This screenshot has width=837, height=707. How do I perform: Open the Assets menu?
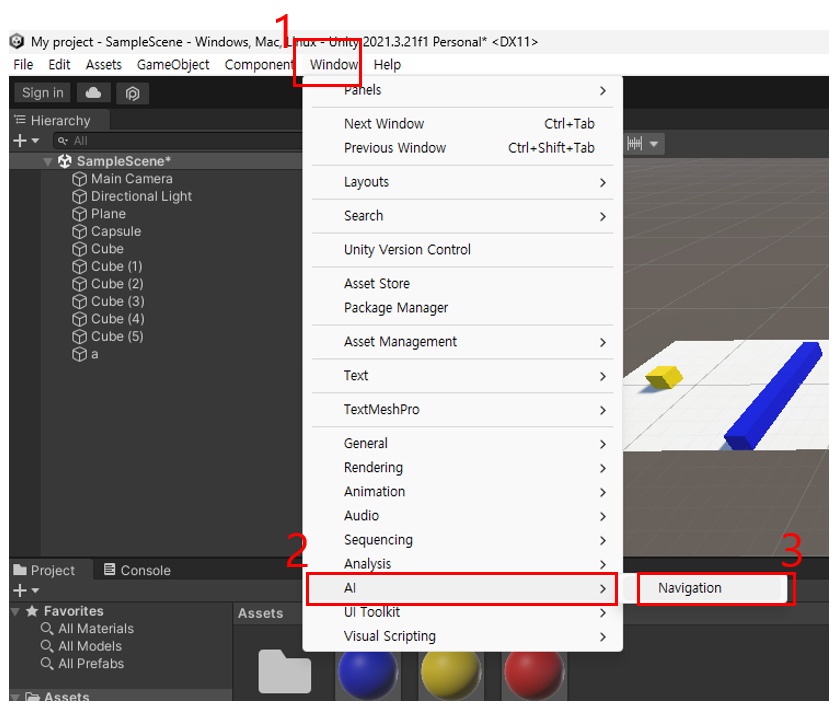(104, 65)
